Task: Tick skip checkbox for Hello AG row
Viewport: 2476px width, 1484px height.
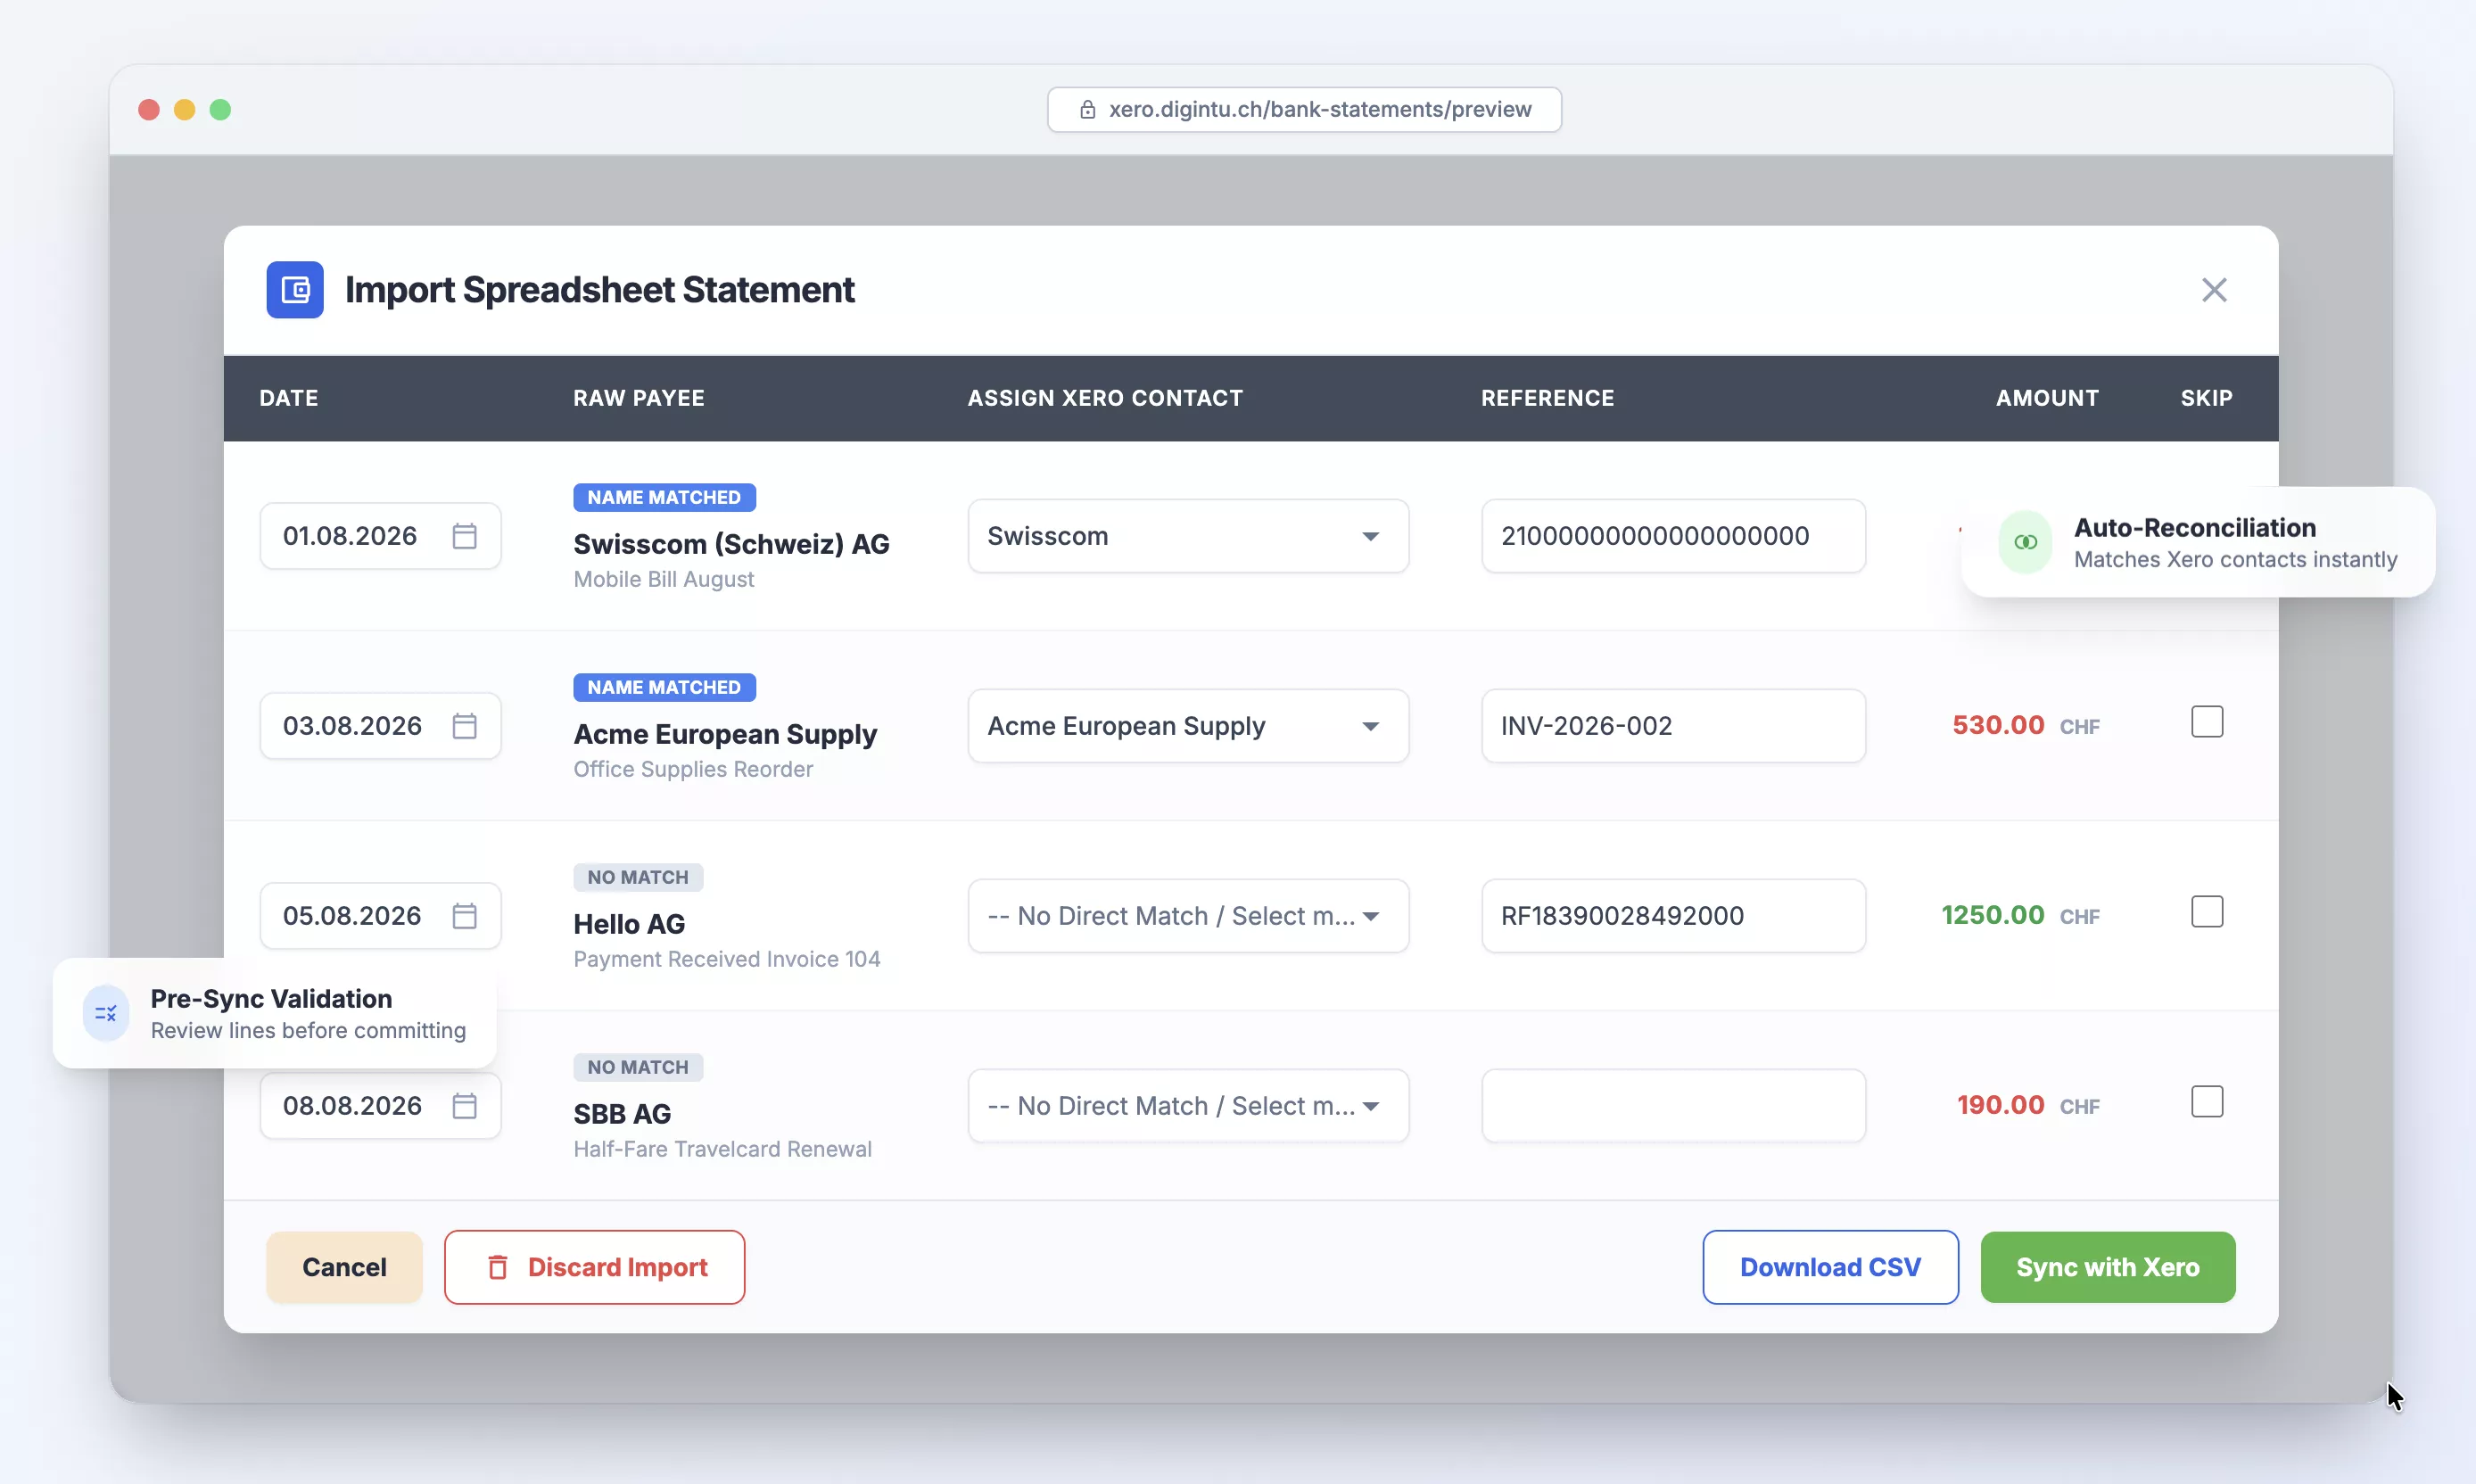Action: click(x=2207, y=912)
